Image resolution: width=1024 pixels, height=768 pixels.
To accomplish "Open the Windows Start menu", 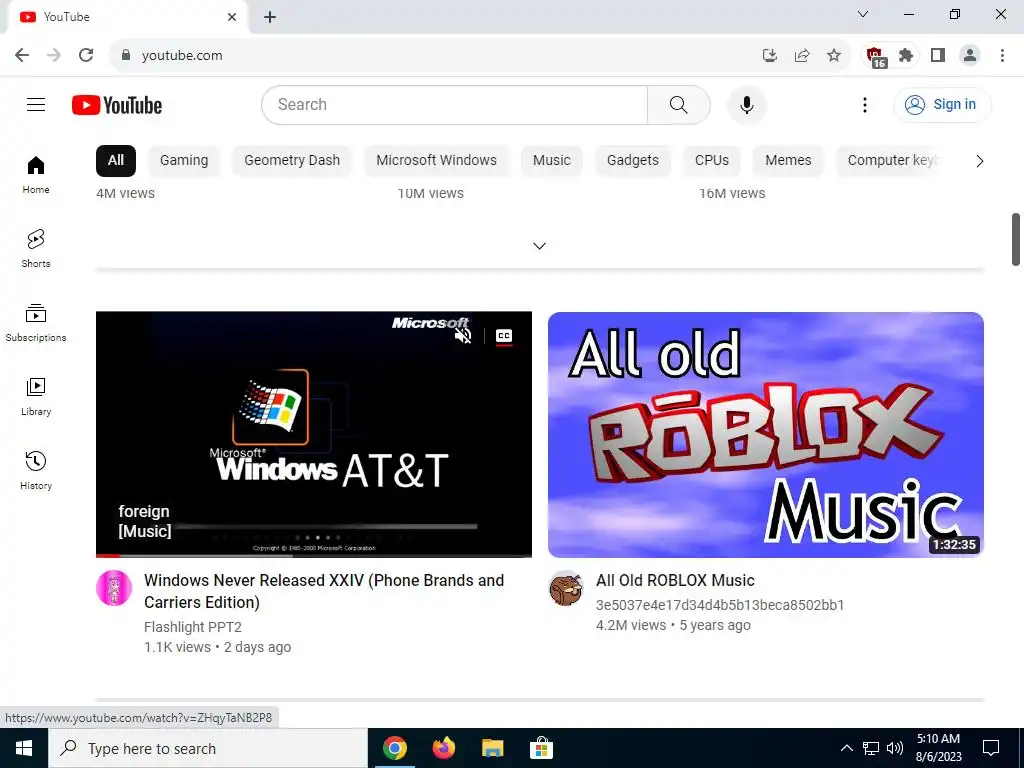I will 24,748.
